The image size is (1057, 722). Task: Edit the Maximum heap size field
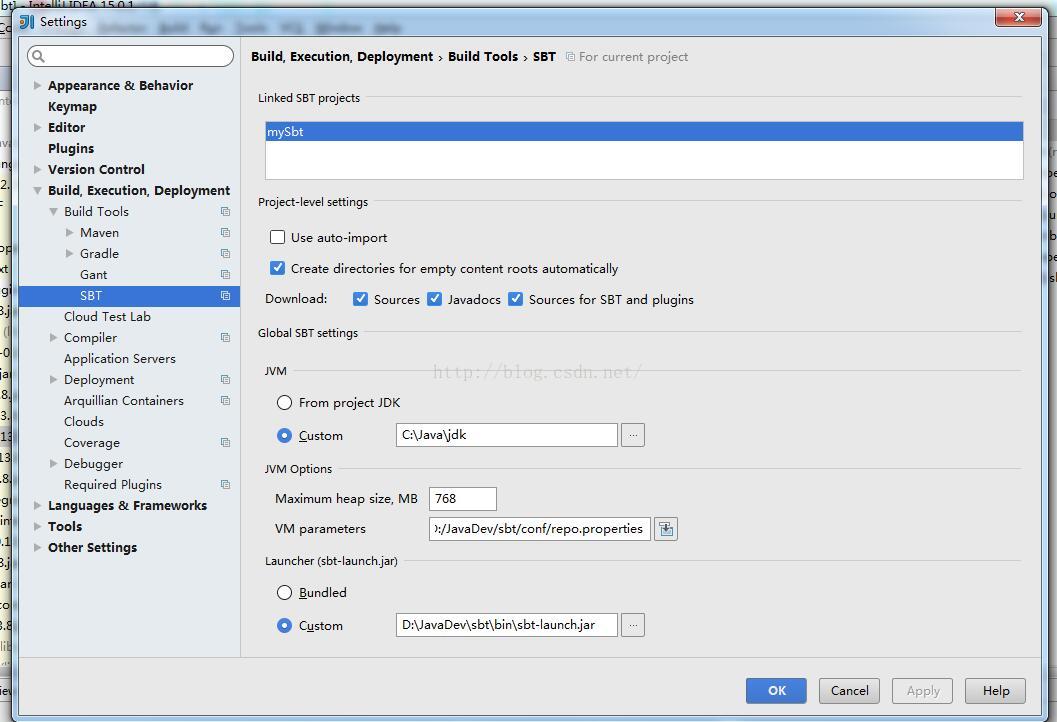click(x=463, y=499)
